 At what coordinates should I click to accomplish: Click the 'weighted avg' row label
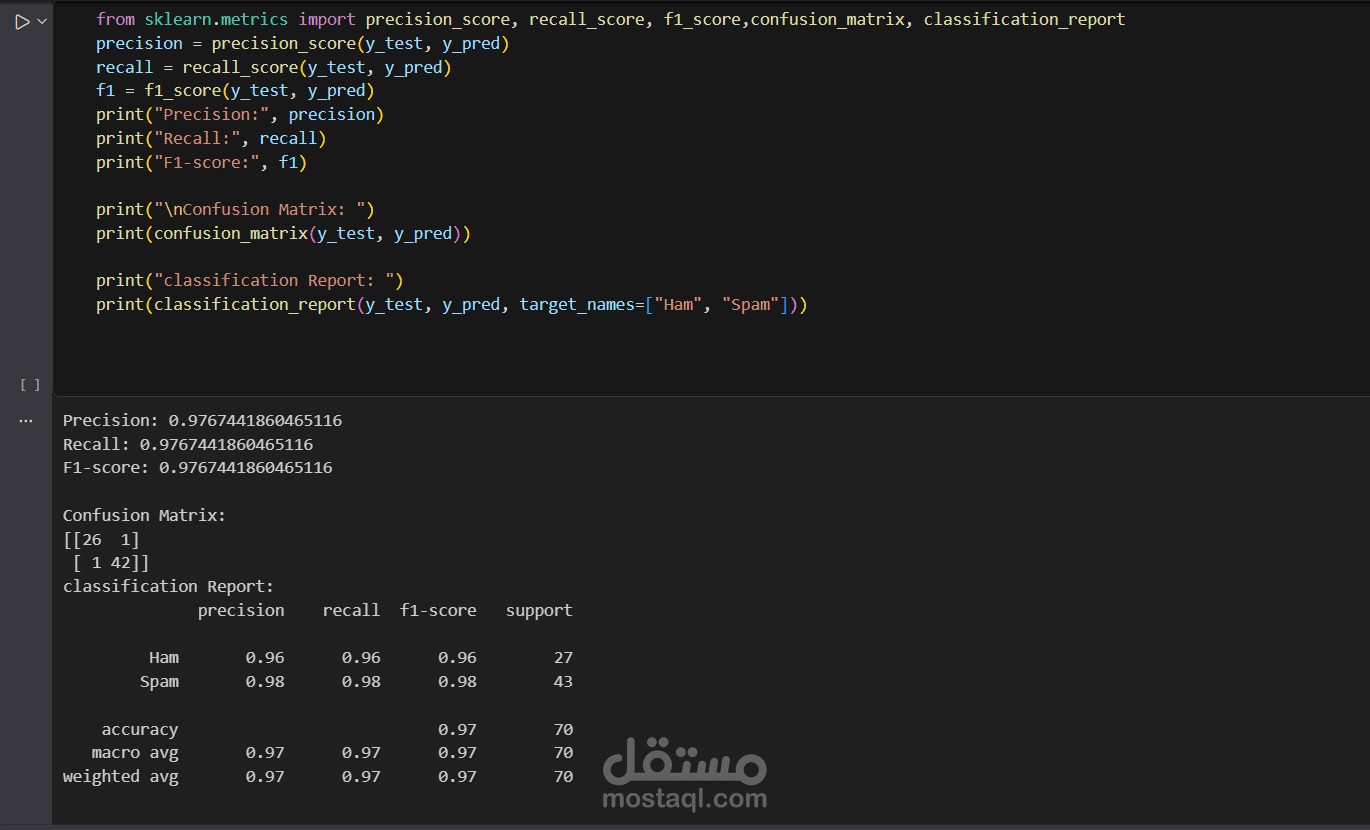[121, 776]
